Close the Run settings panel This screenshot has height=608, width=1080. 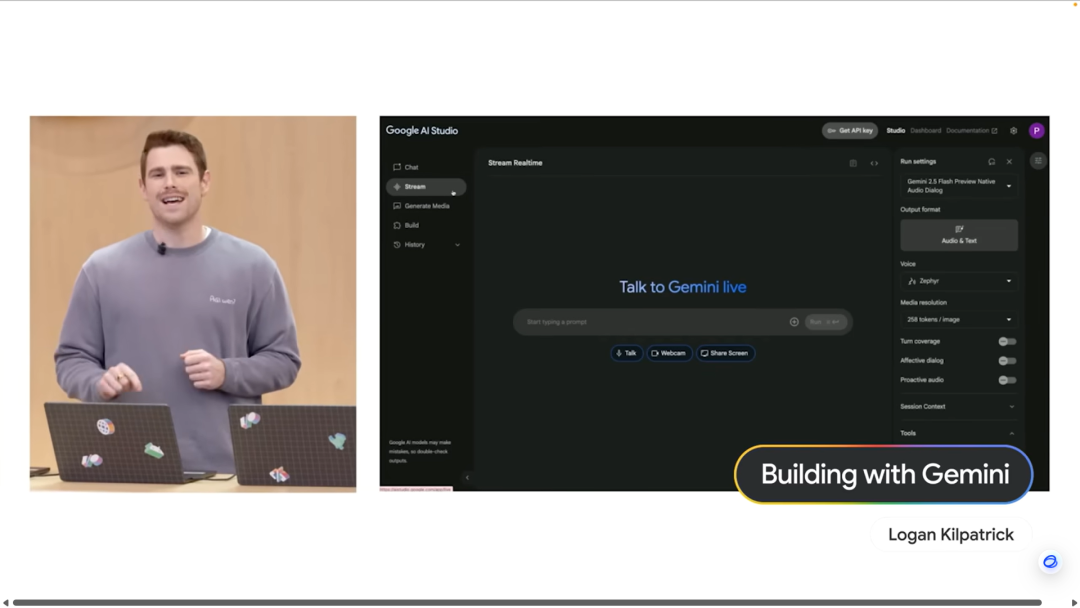coord(1009,162)
